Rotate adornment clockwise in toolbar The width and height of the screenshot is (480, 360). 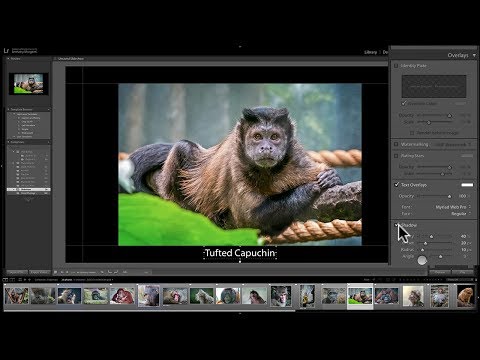(116, 272)
